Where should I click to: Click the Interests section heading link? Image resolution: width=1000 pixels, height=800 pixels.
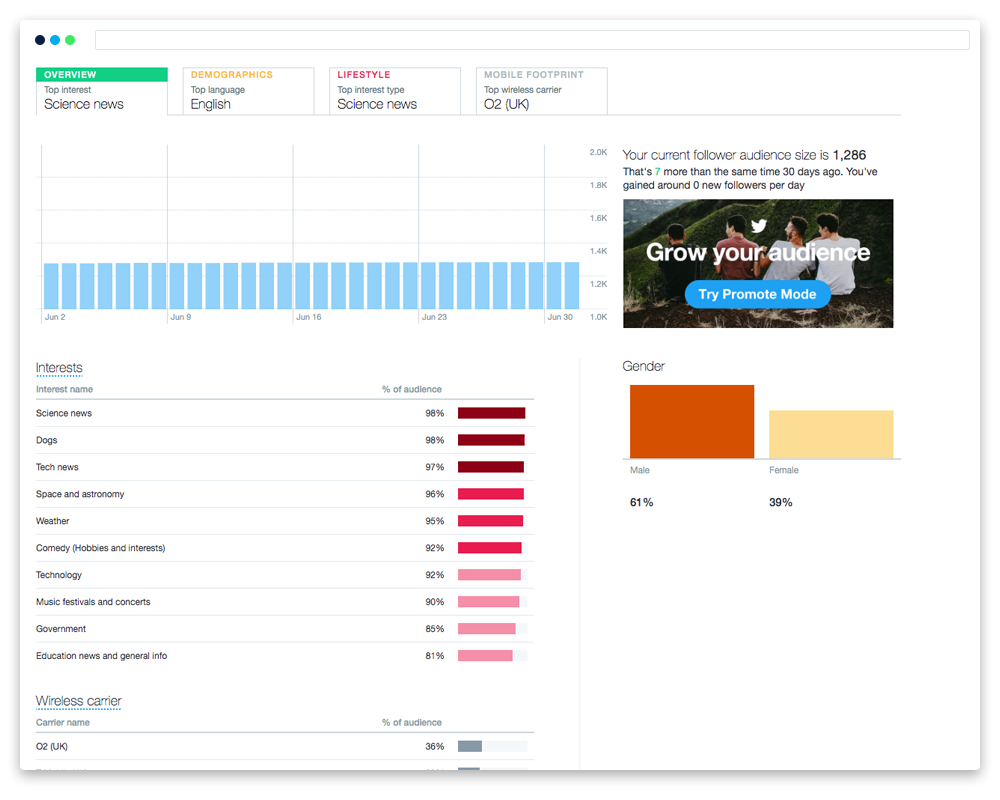pyautogui.click(x=59, y=368)
